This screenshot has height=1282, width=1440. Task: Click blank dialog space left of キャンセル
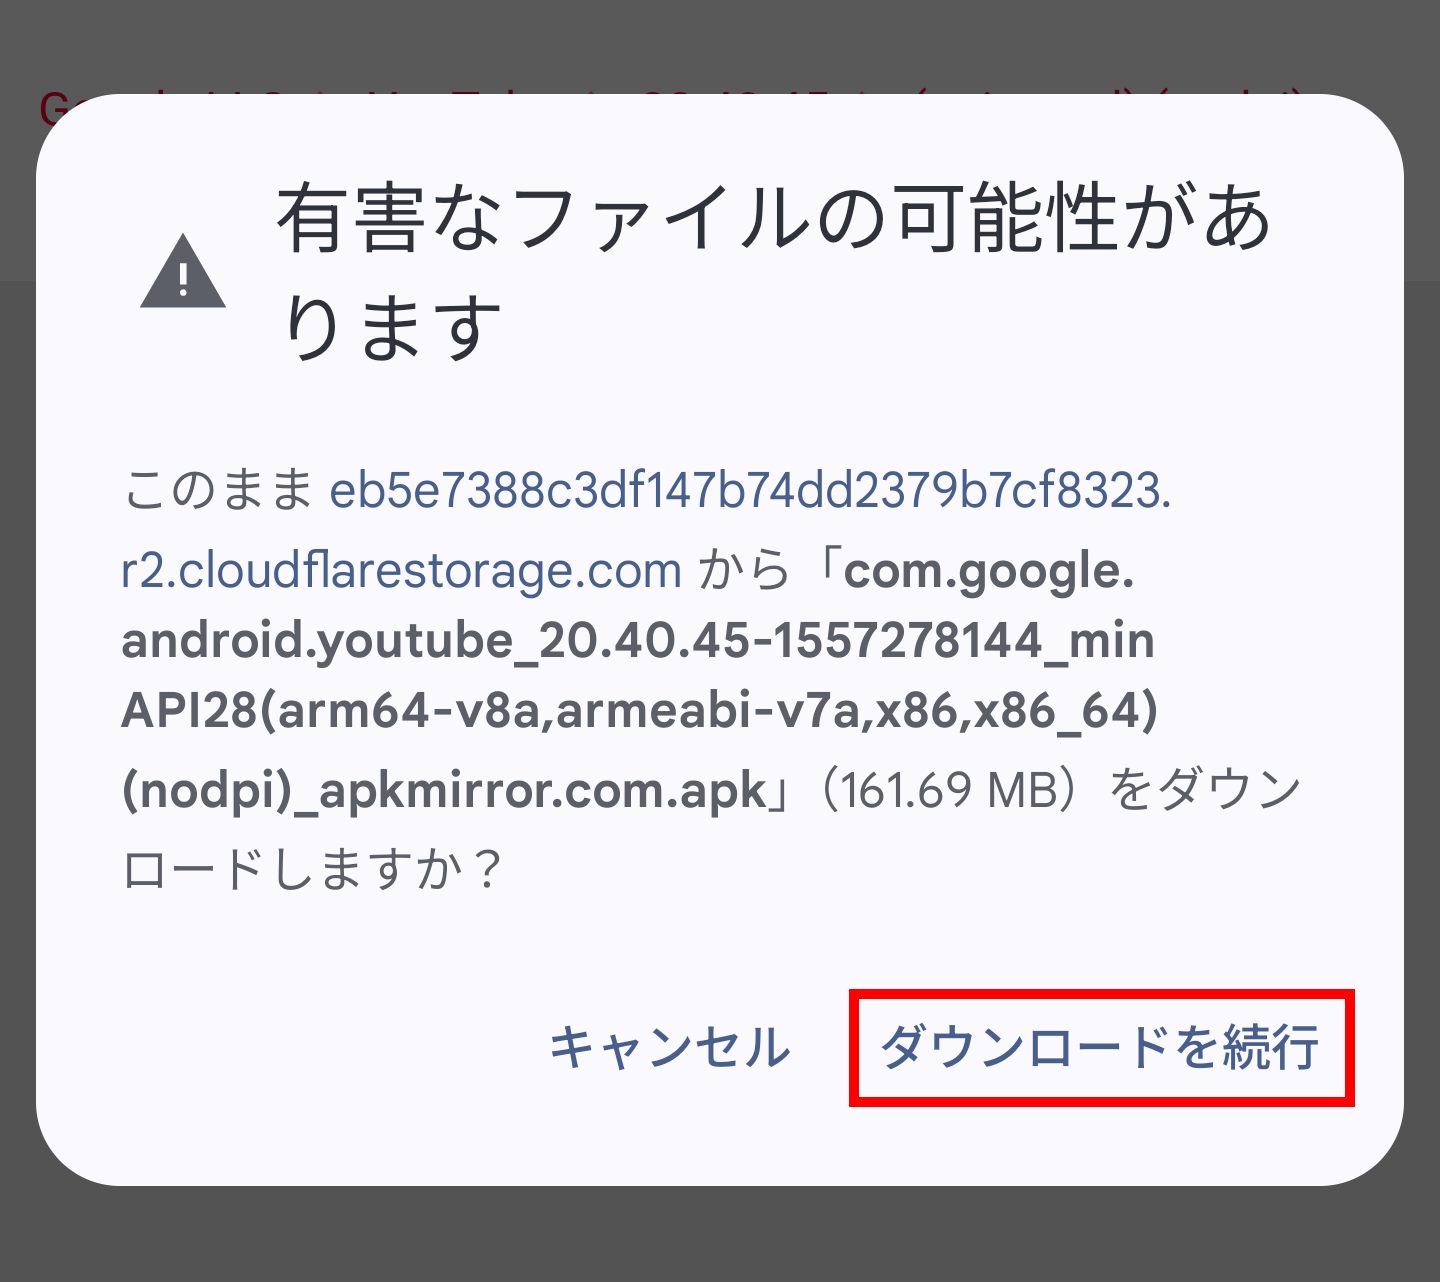tap(300, 1048)
